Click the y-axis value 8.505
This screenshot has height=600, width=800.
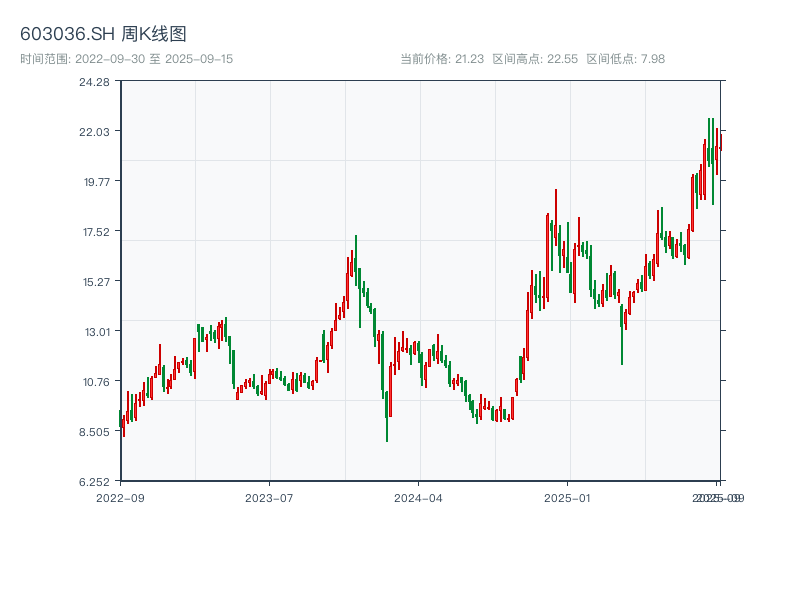[94, 432]
